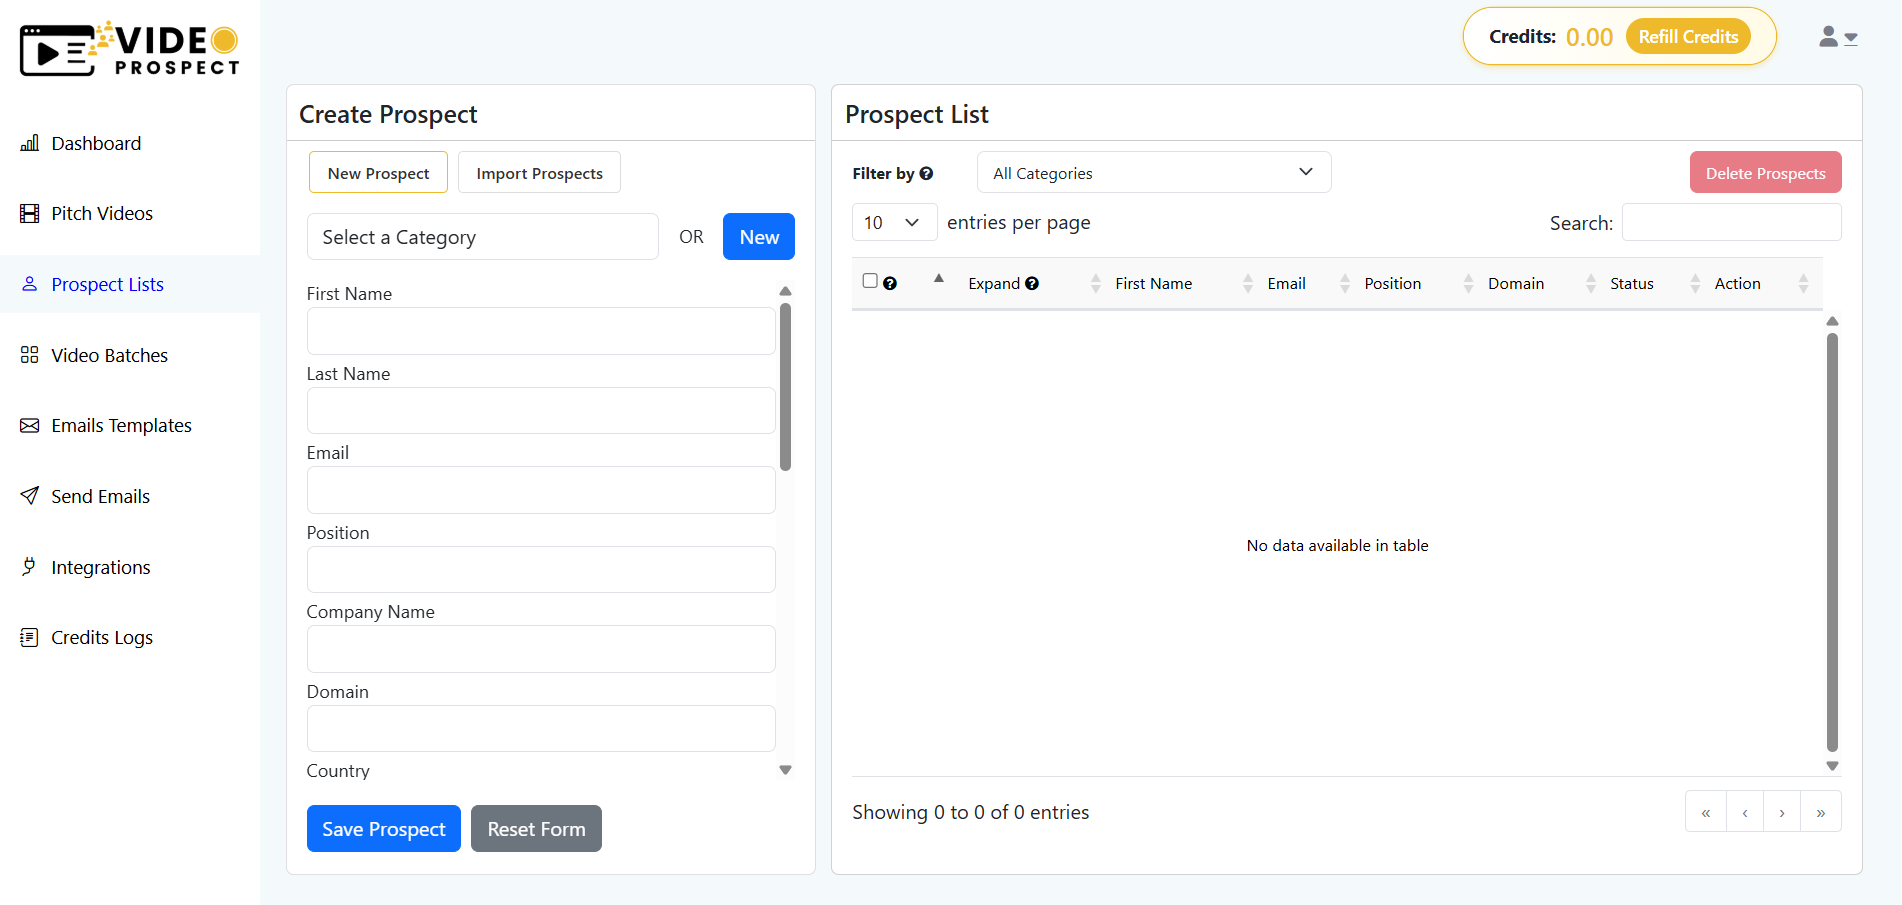
Task: Select the Send Emails paper-plane icon
Action: click(30, 495)
